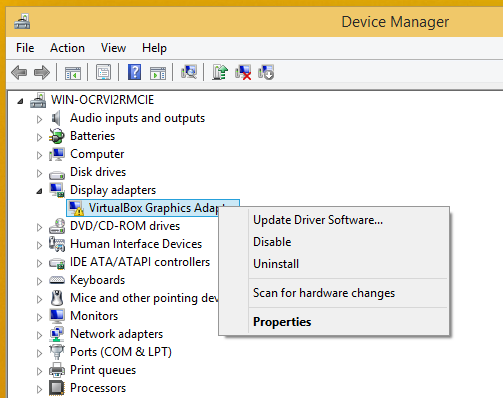This screenshot has width=503, height=398.
Task: Click the Monitors category icon
Action: pos(57,316)
